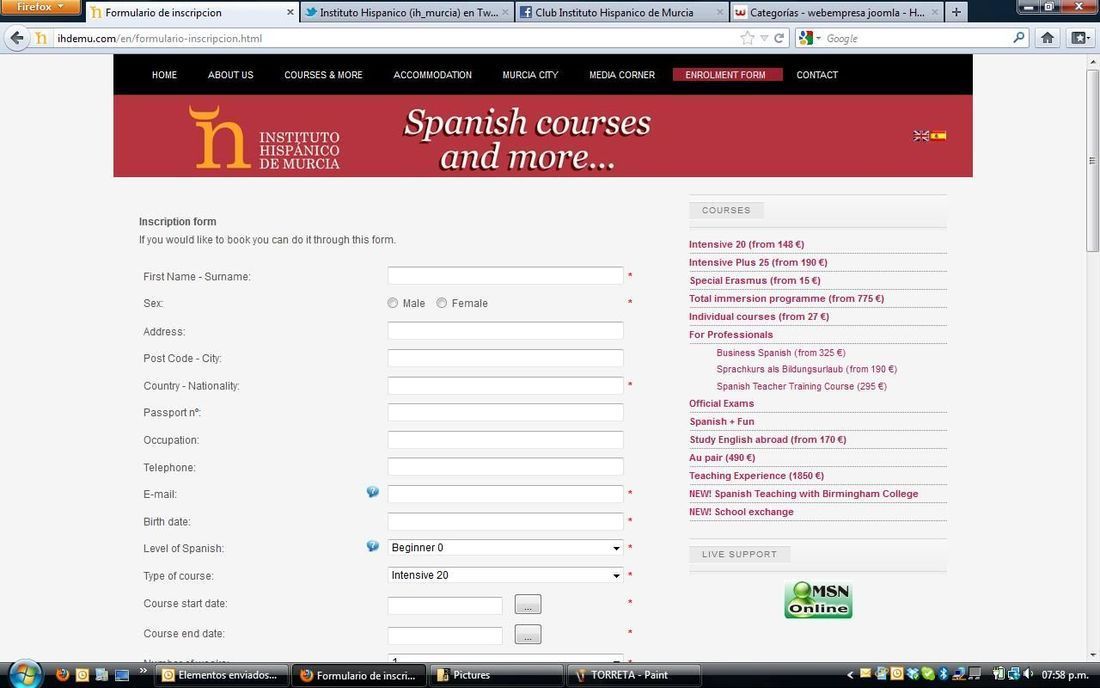Click the Bluetooth tray icon
The width and height of the screenshot is (1100, 688).
pos(944,674)
